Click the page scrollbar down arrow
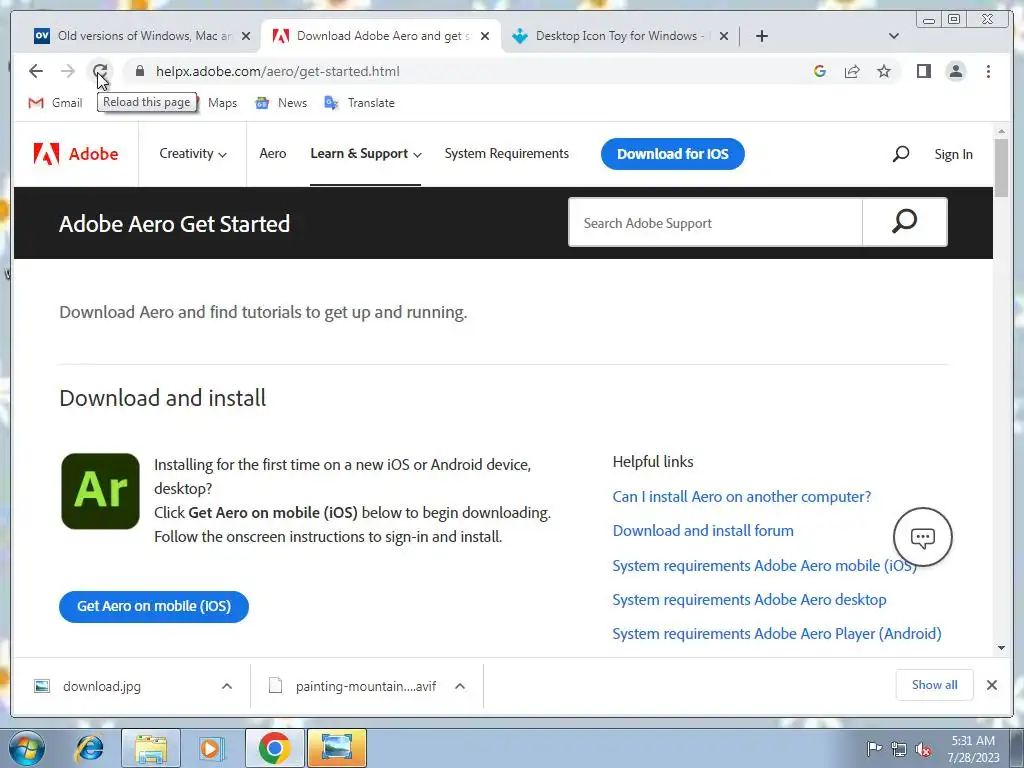Viewport: 1024px width, 768px height. [x=1001, y=648]
